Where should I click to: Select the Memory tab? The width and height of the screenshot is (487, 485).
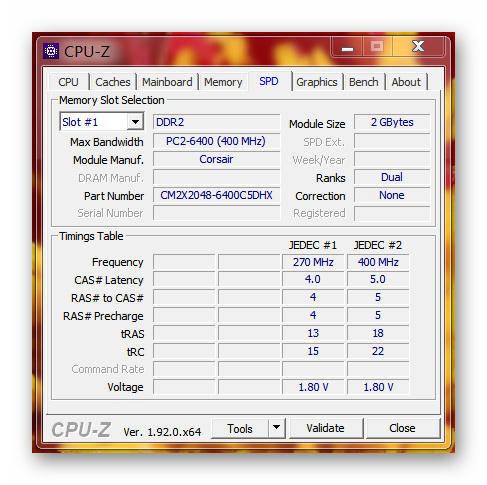[x=223, y=82]
